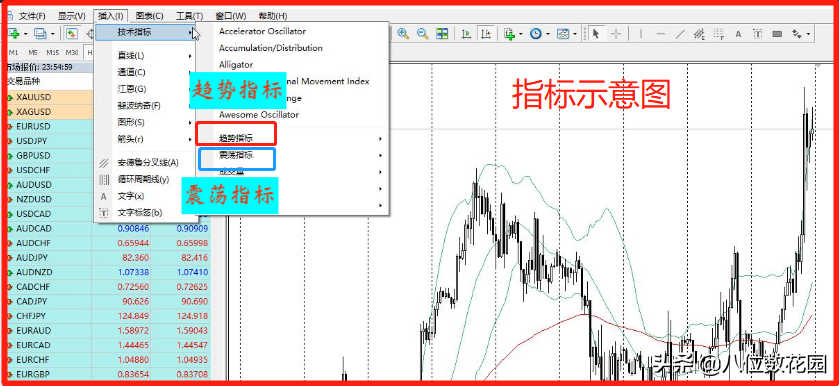Viewport: 839px width, 386px height.
Task: Click the arrows objects toolbar icon
Action: [x=797, y=34]
